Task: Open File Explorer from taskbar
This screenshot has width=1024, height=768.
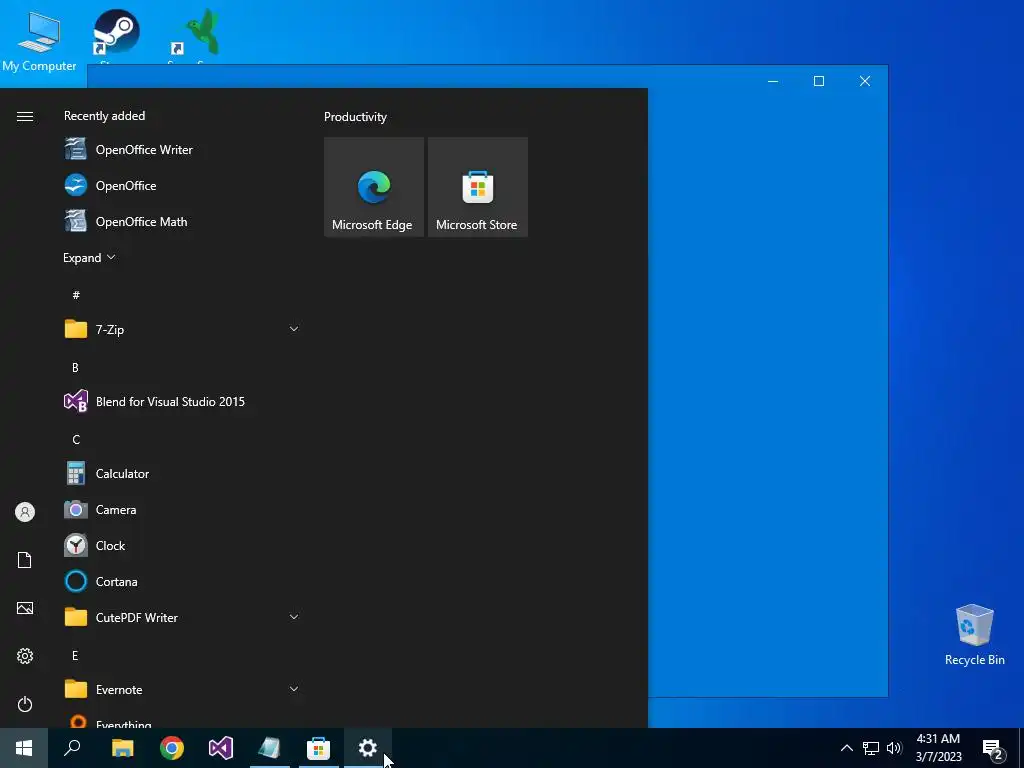Action: click(122, 748)
